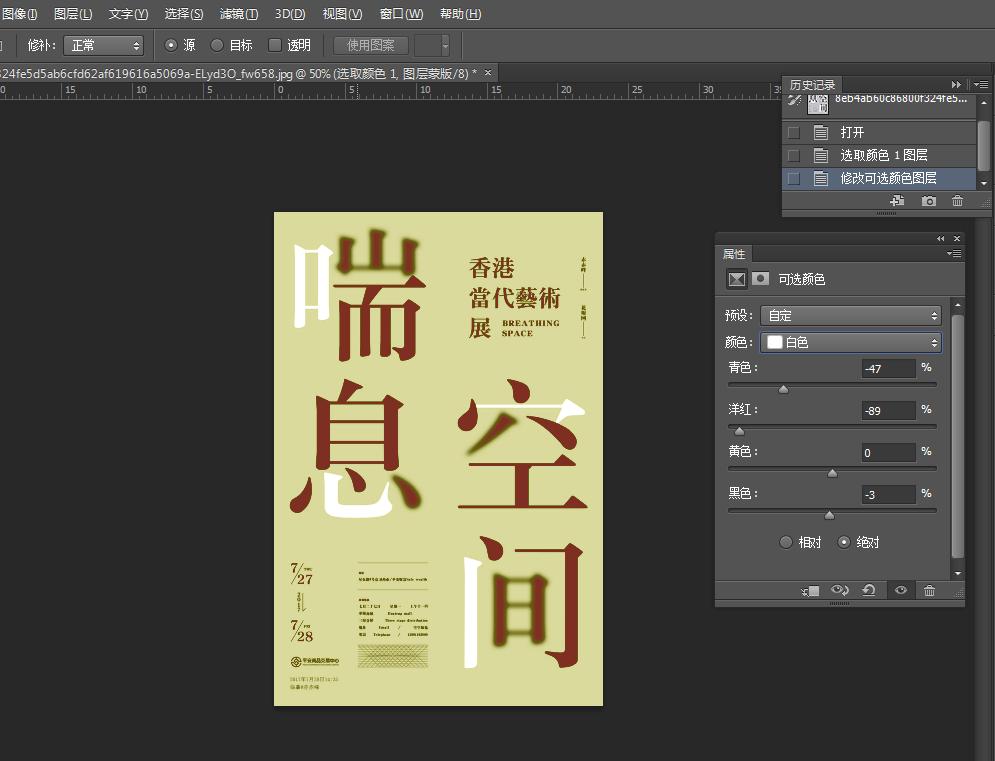Enable the 透明 checkbox in options bar
The height and width of the screenshot is (761, 995).
pos(272,45)
